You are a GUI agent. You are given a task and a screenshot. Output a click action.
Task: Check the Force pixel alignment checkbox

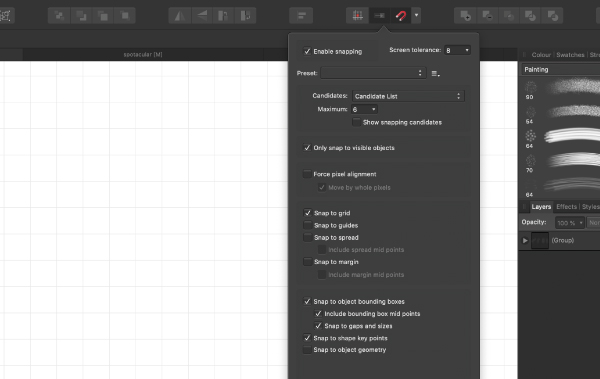(x=307, y=174)
